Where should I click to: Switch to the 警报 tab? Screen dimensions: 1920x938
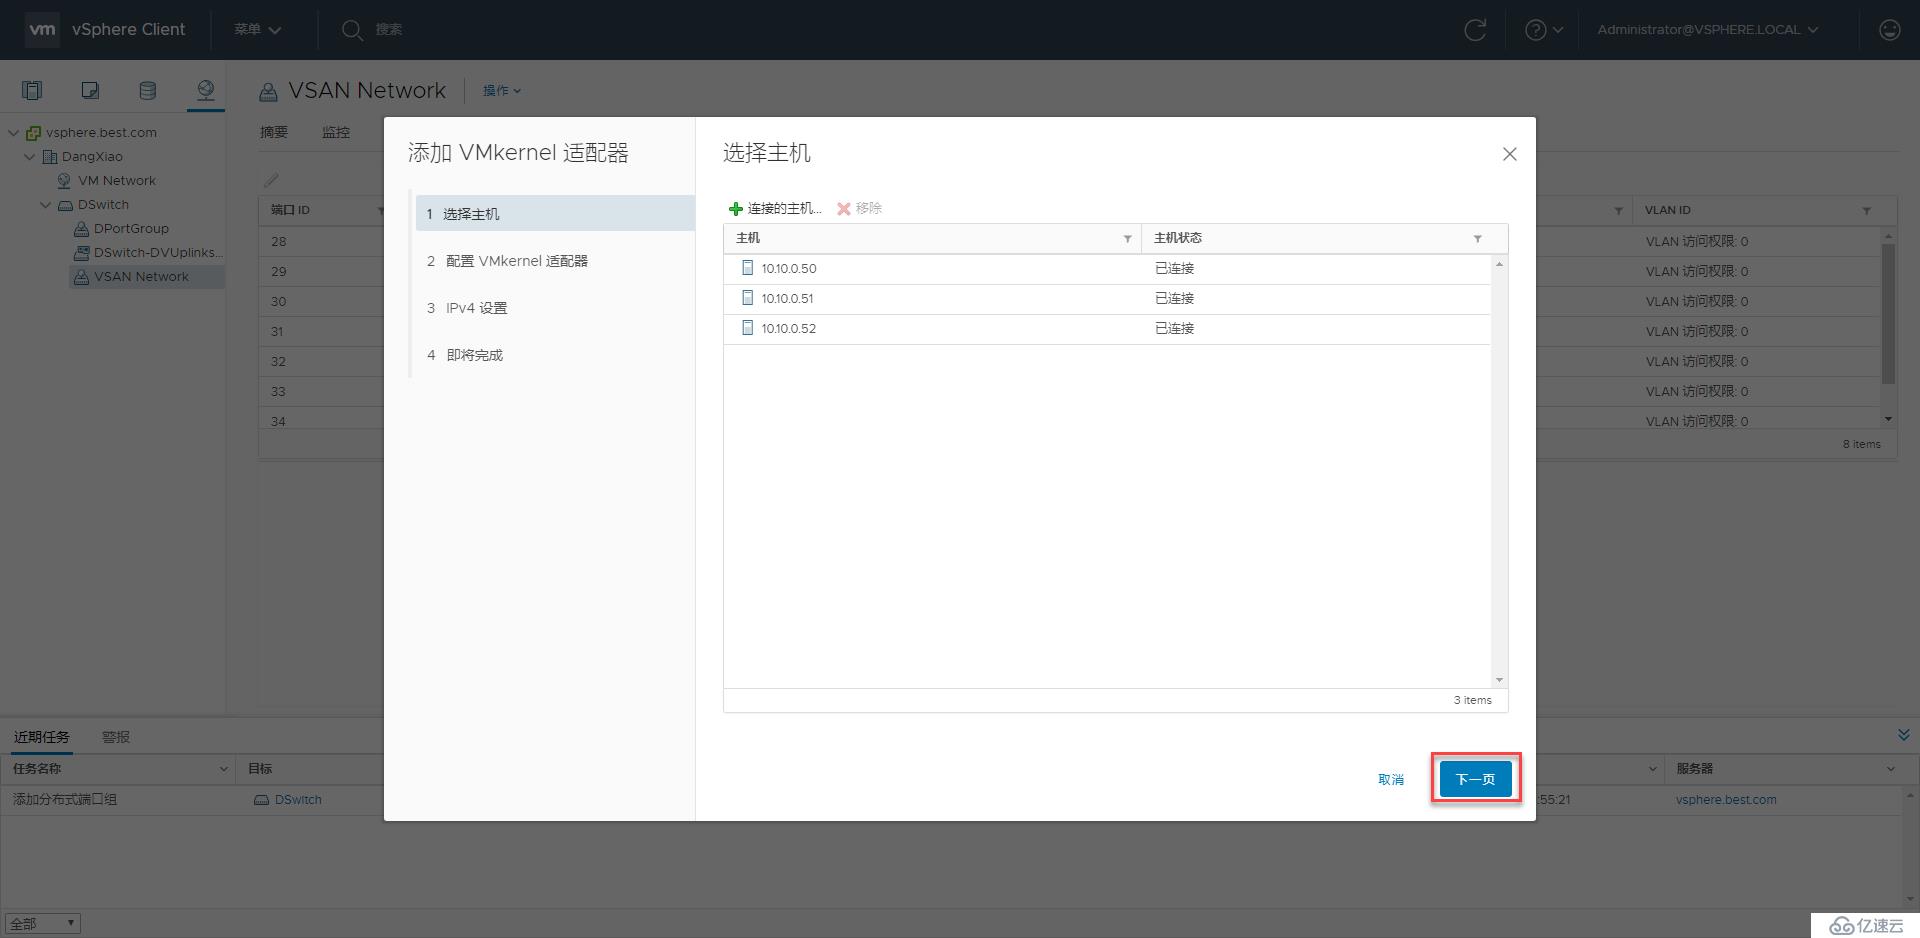(116, 737)
